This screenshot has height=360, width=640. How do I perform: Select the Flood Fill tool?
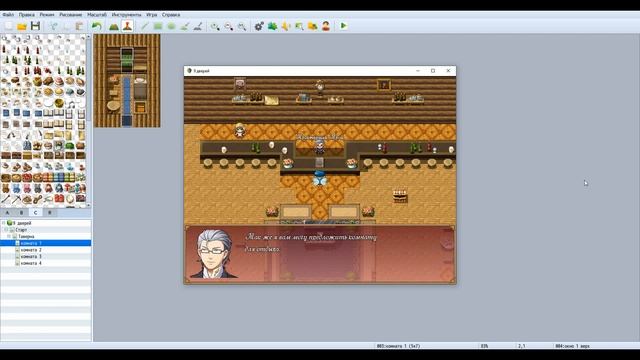184,26
